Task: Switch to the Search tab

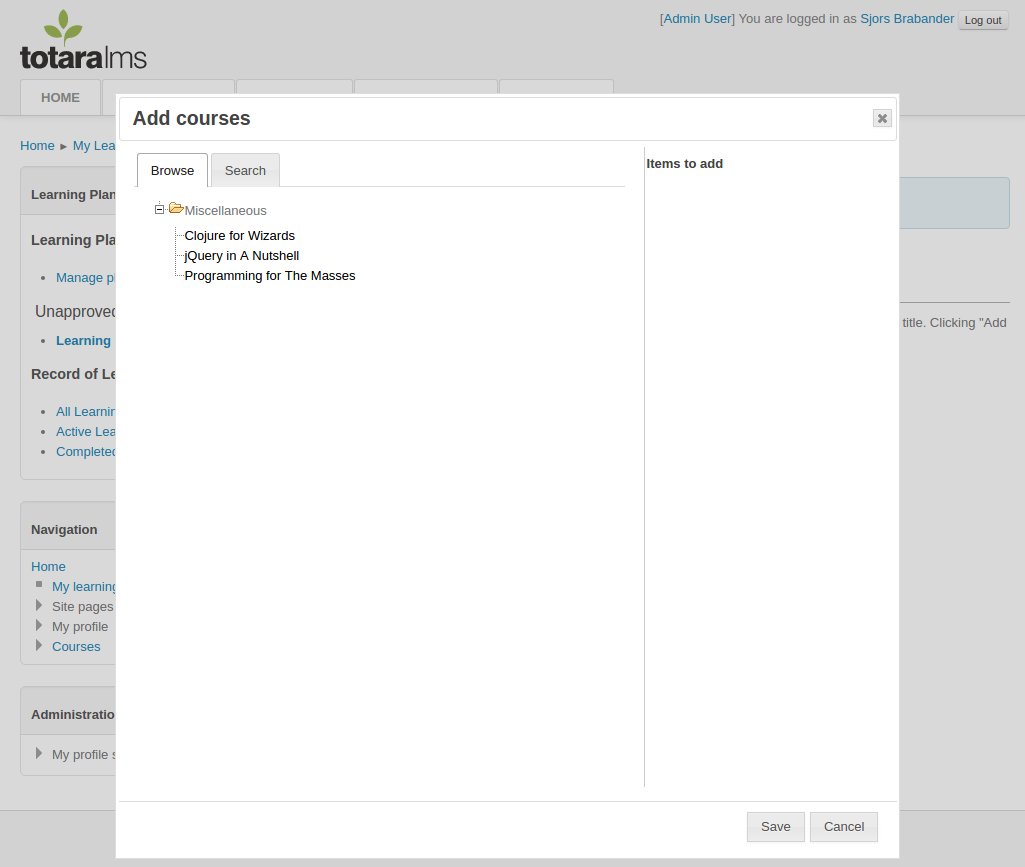Action: tap(245, 171)
